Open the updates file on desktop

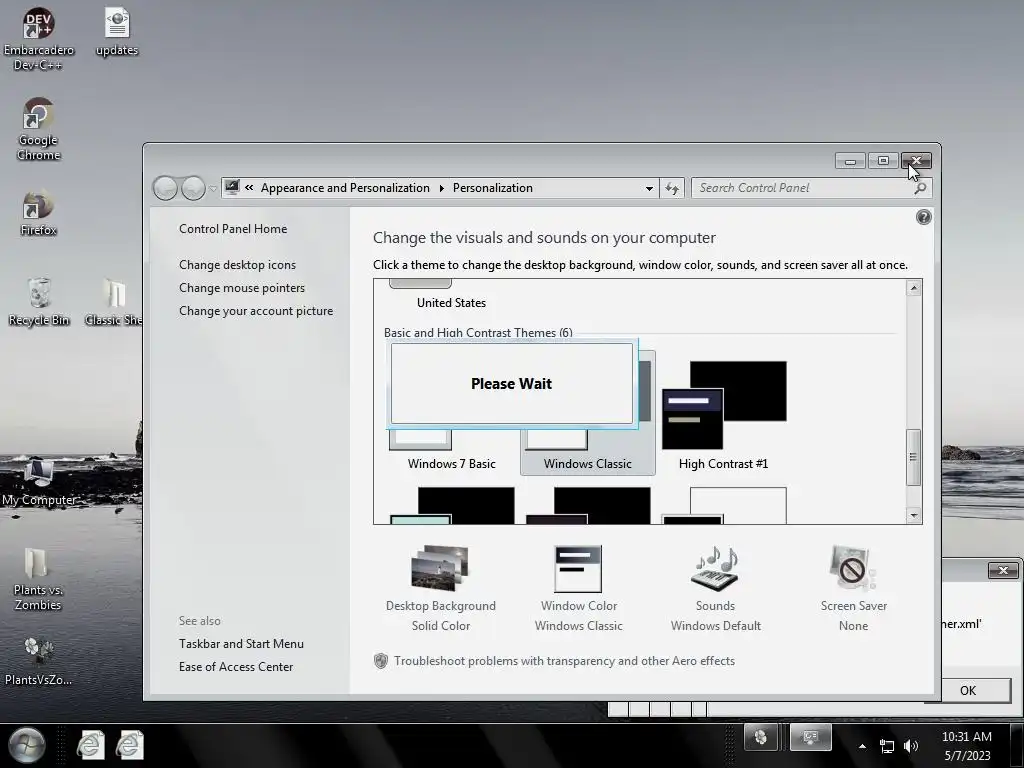(117, 31)
